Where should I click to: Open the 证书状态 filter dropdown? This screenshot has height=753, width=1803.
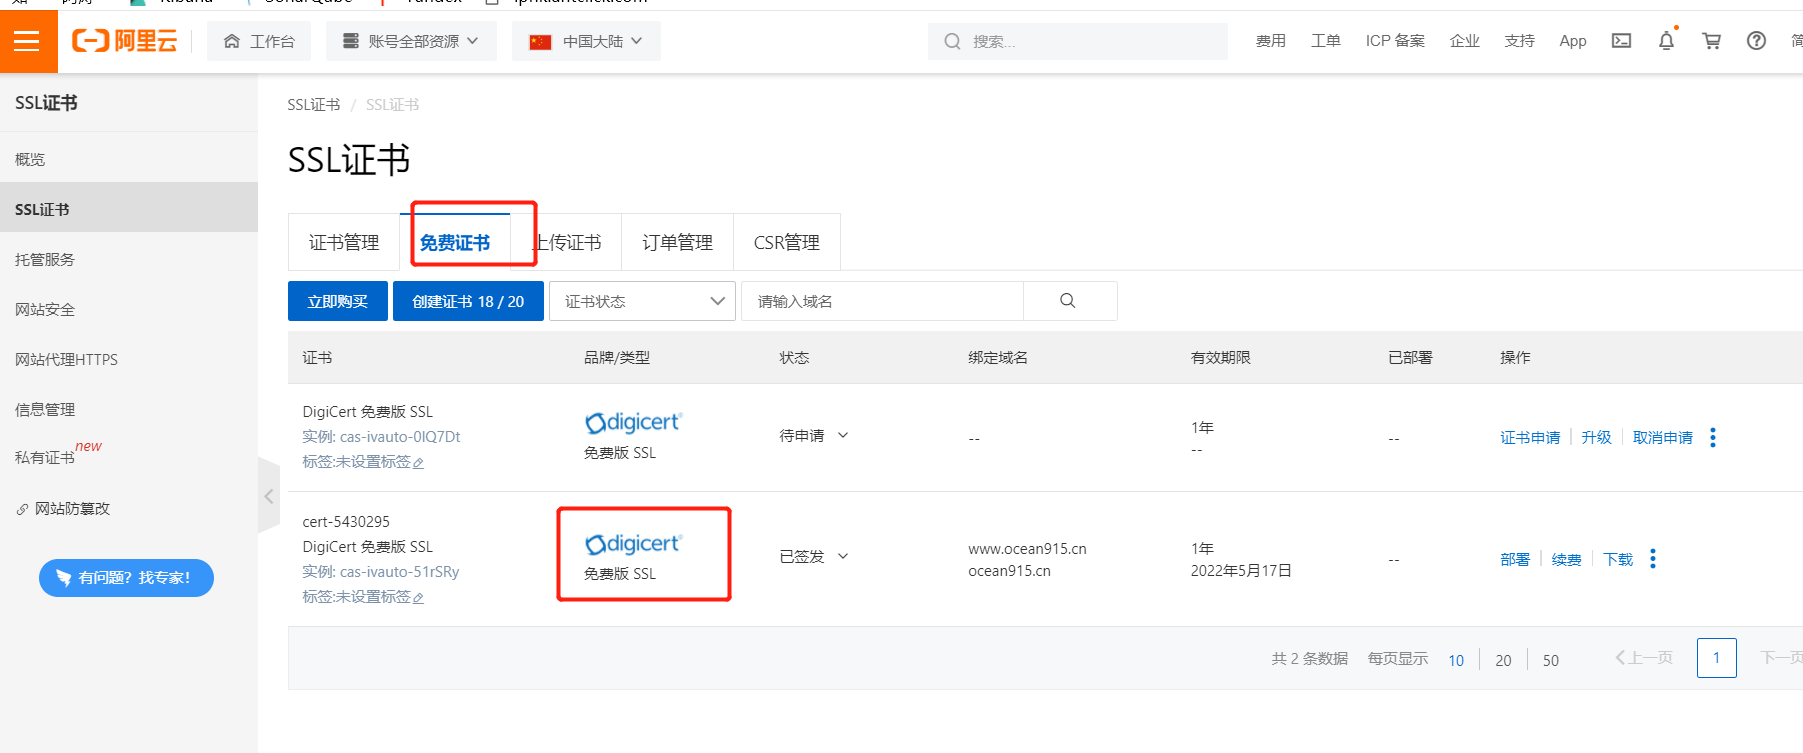point(642,301)
